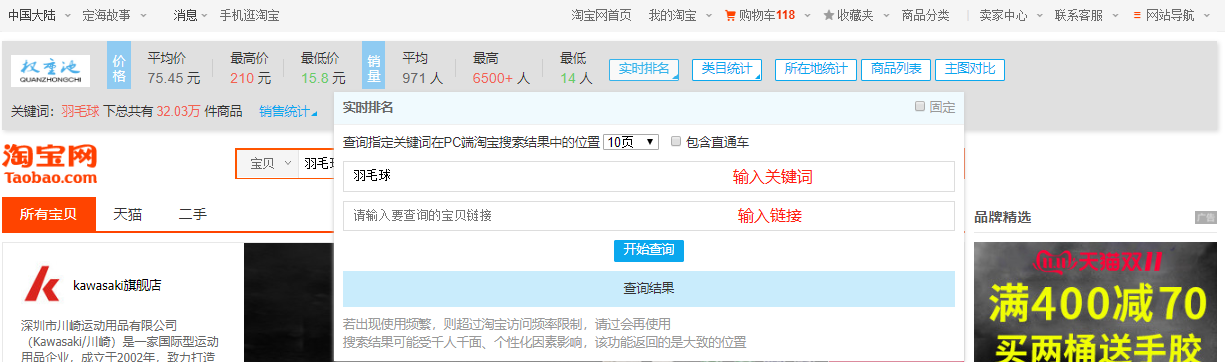This screenshot has height=362, width=1225.
Task: Click the 15.8 元 lowest price value
Action: pos(323,77)
